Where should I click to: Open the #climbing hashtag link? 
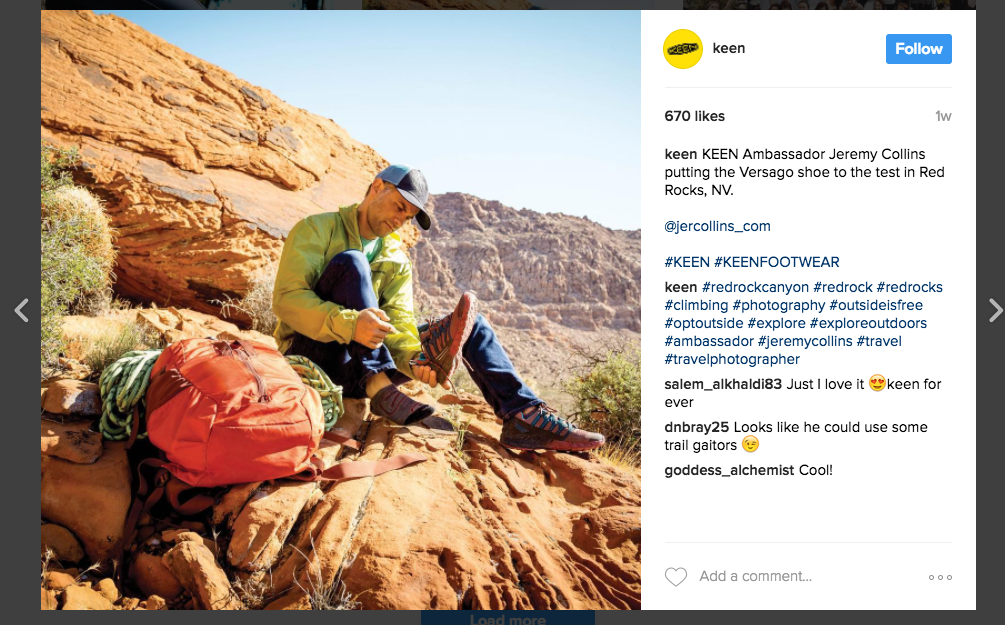coord(696,305)
